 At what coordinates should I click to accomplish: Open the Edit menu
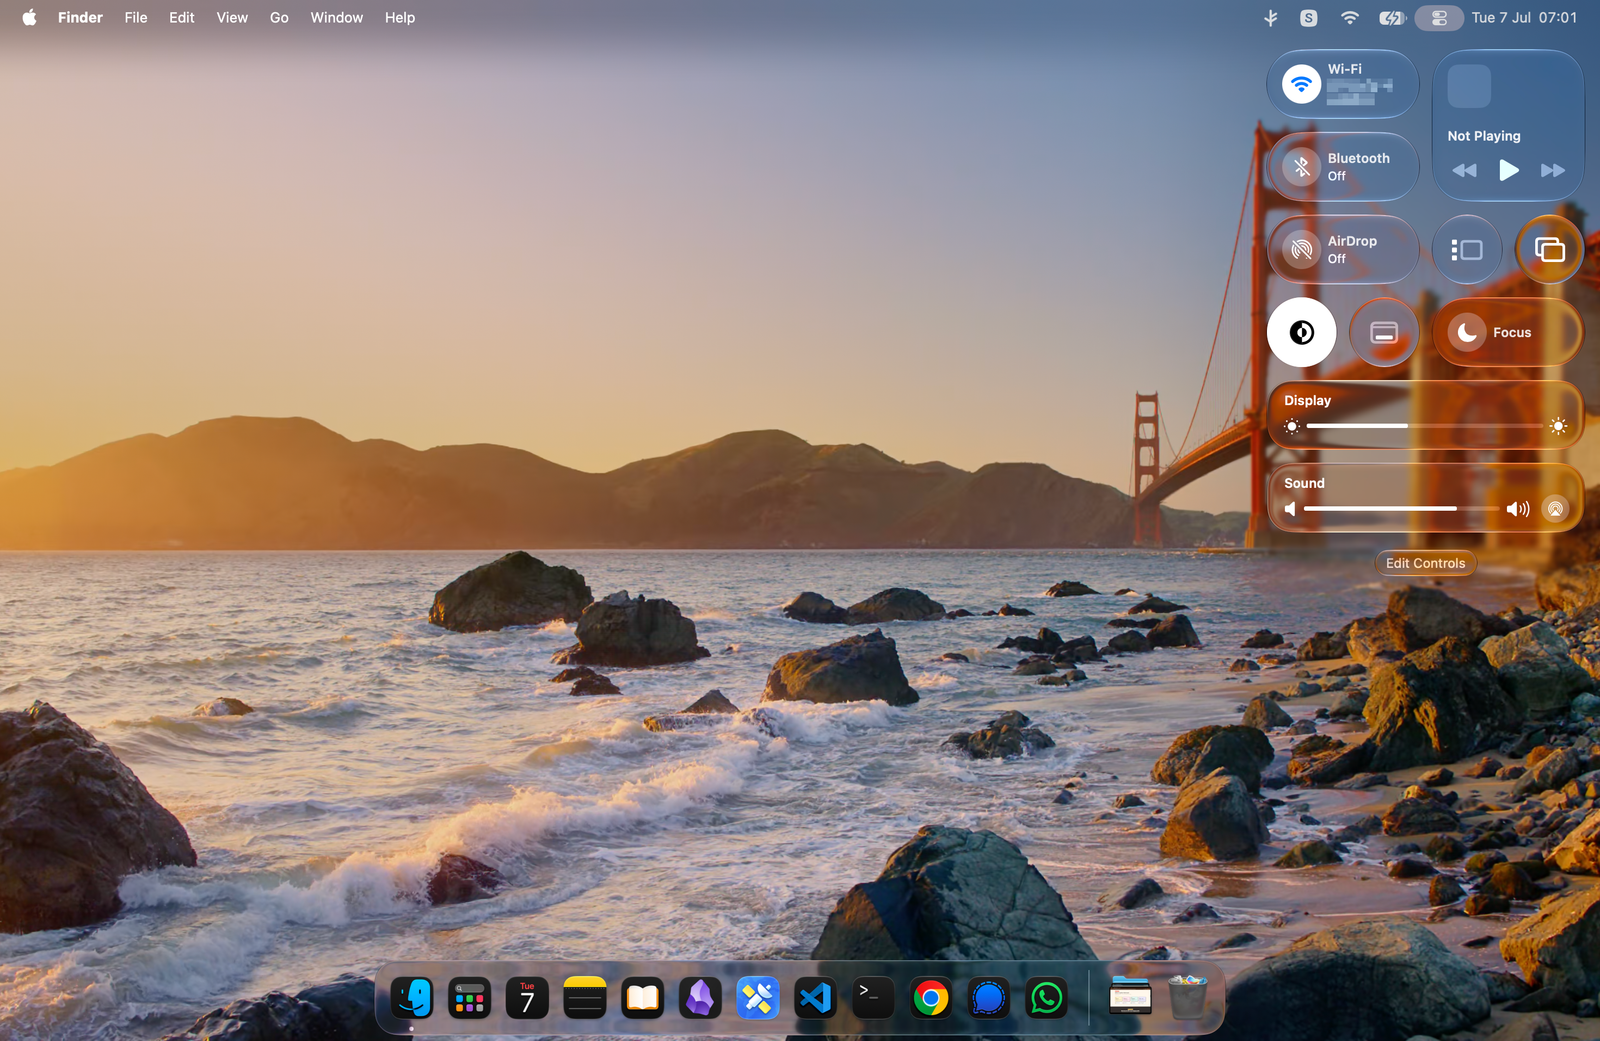tap(182, 17)
